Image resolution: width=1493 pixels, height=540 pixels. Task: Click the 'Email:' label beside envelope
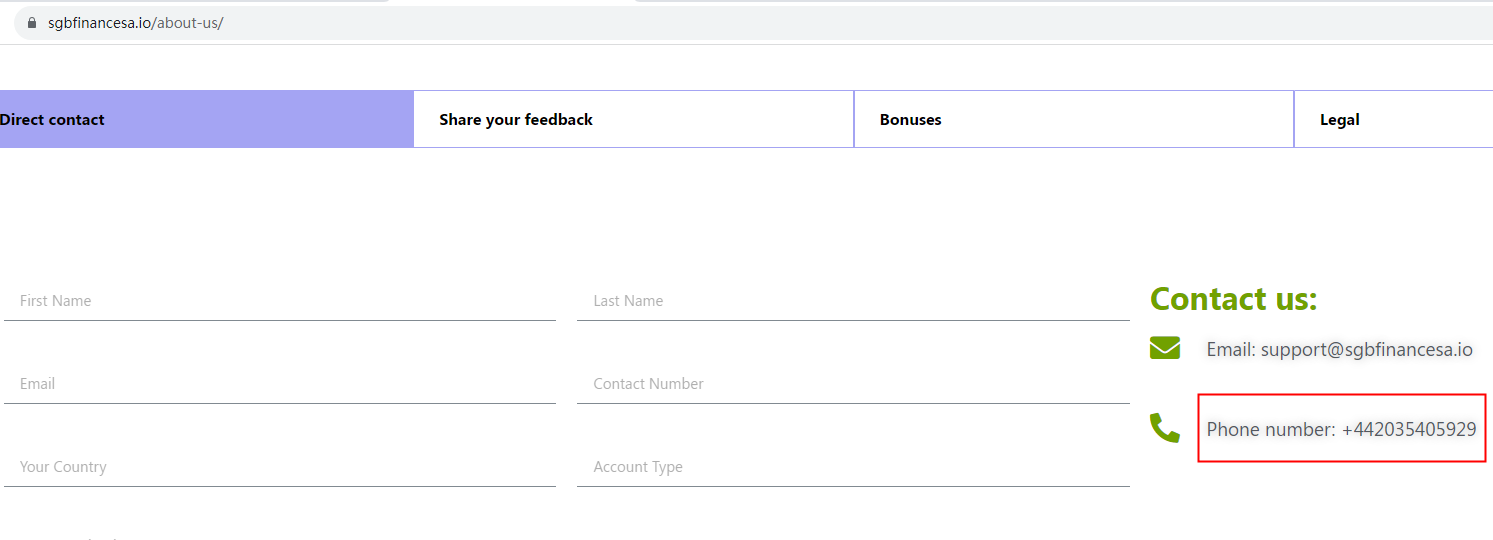1230,350
